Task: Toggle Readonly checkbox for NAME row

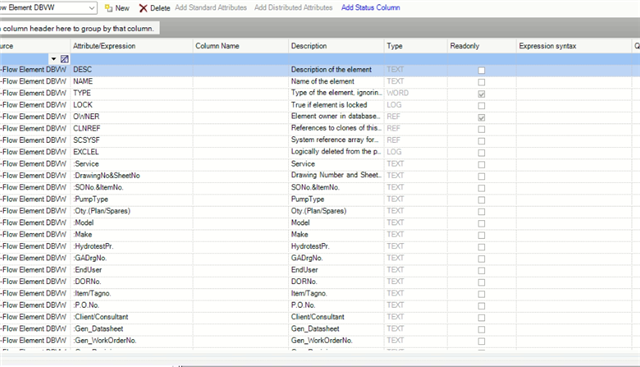Action: click(482, 82)
